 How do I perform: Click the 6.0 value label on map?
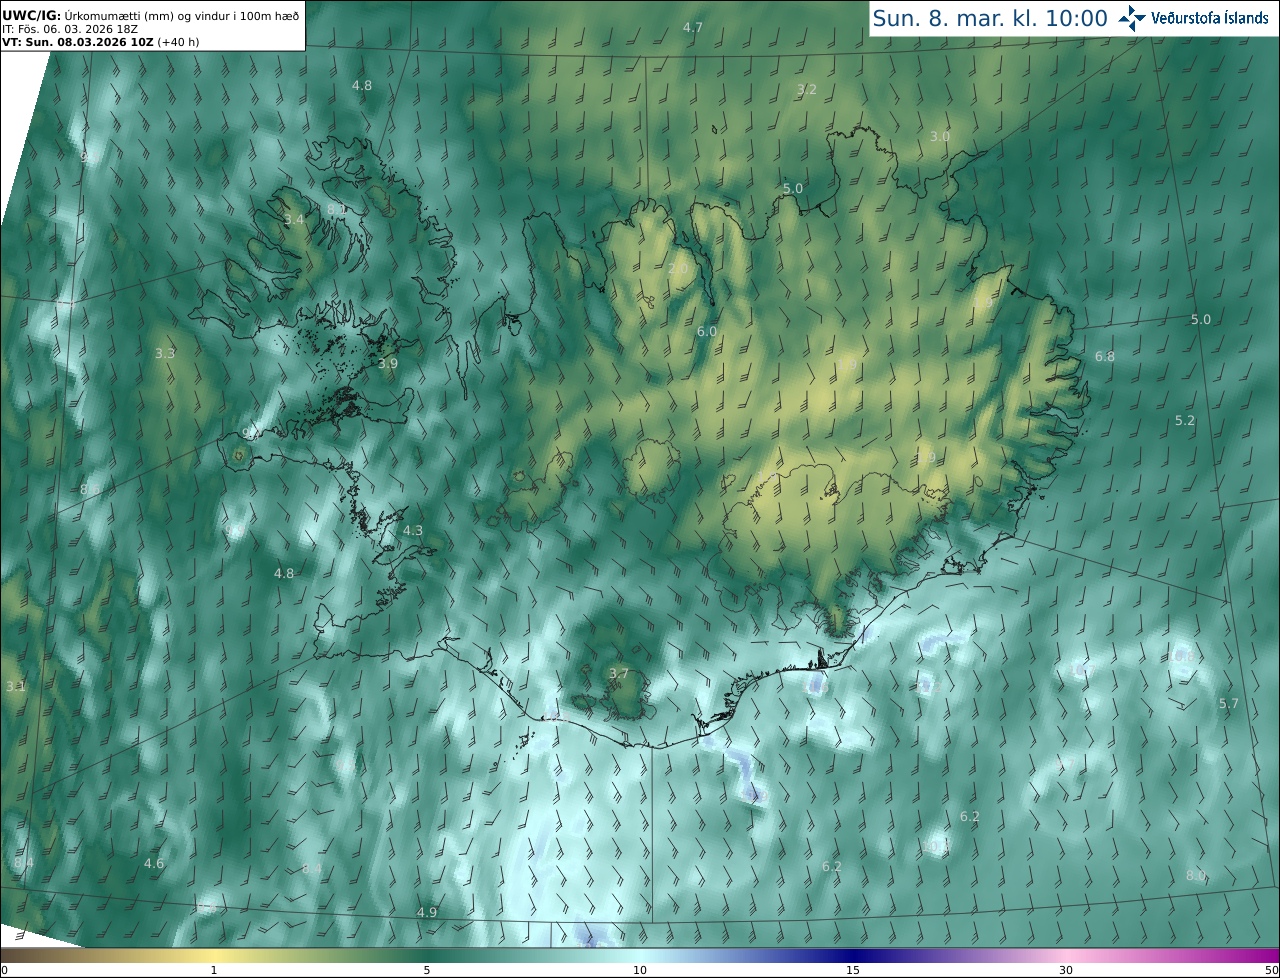click(707, 331)
